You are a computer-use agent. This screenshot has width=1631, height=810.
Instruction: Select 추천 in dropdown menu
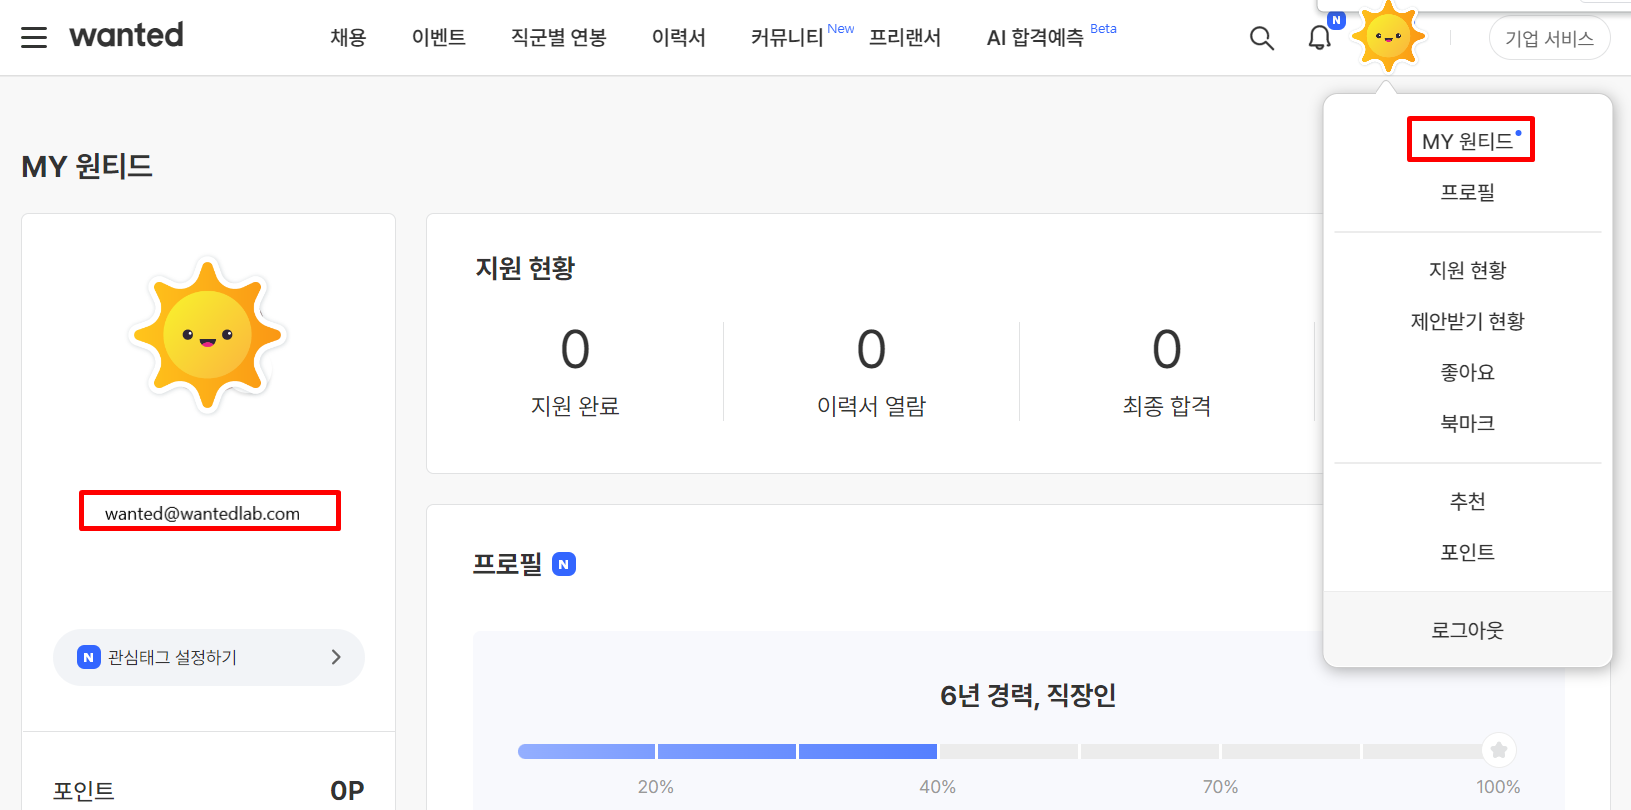click(1468, 501)
